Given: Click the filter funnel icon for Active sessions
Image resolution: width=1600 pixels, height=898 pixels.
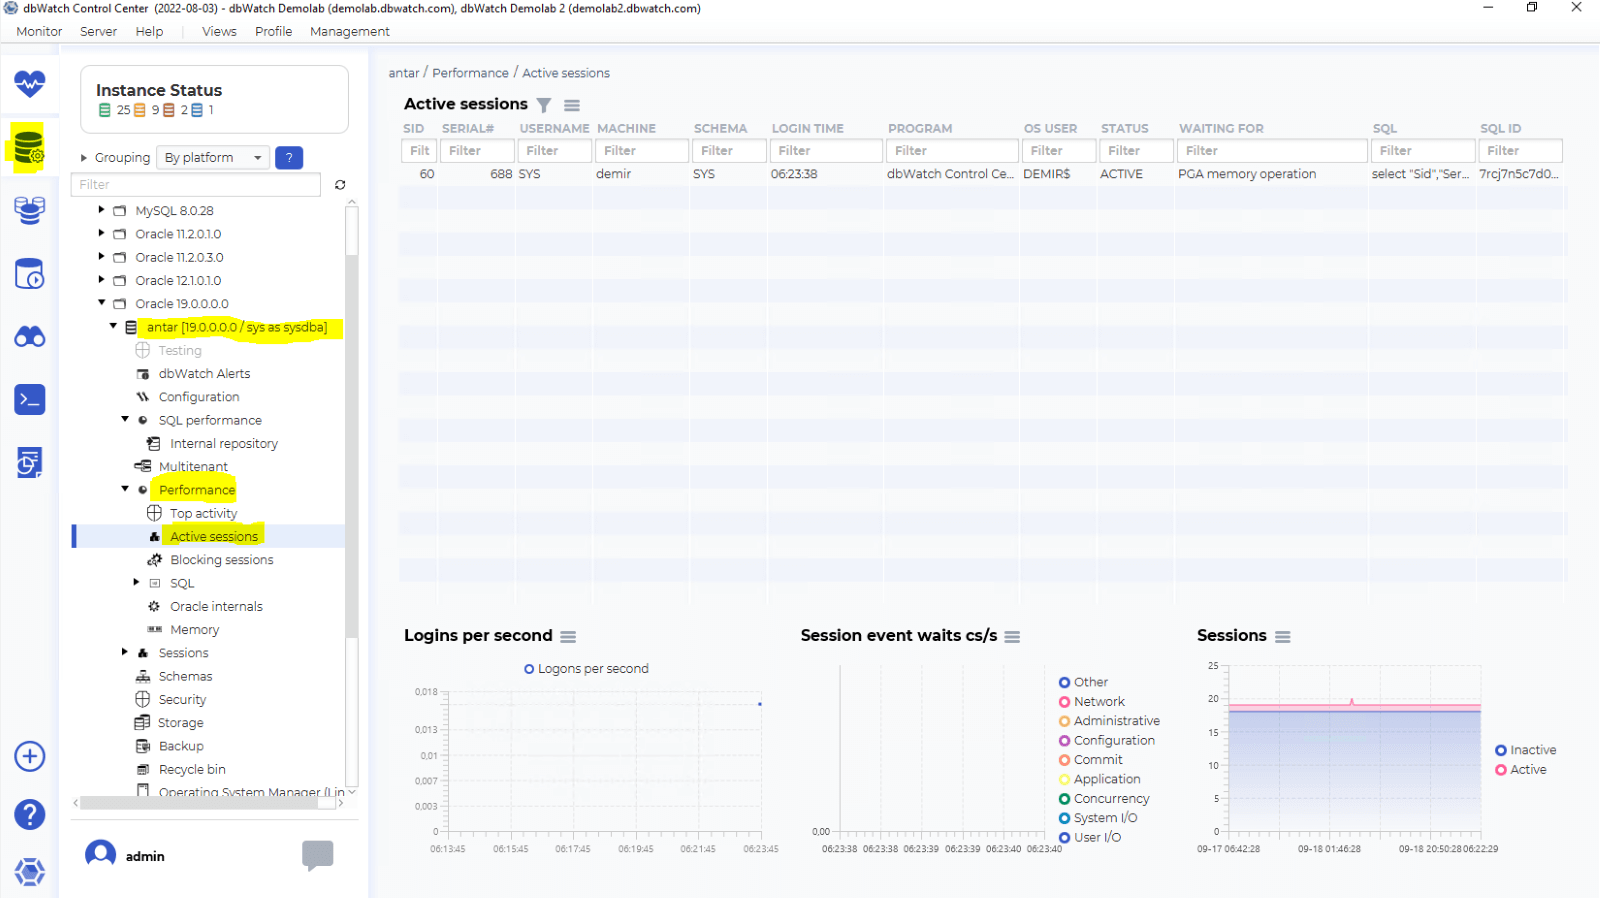Looking at the screenshot, I should tap(544, 105).
